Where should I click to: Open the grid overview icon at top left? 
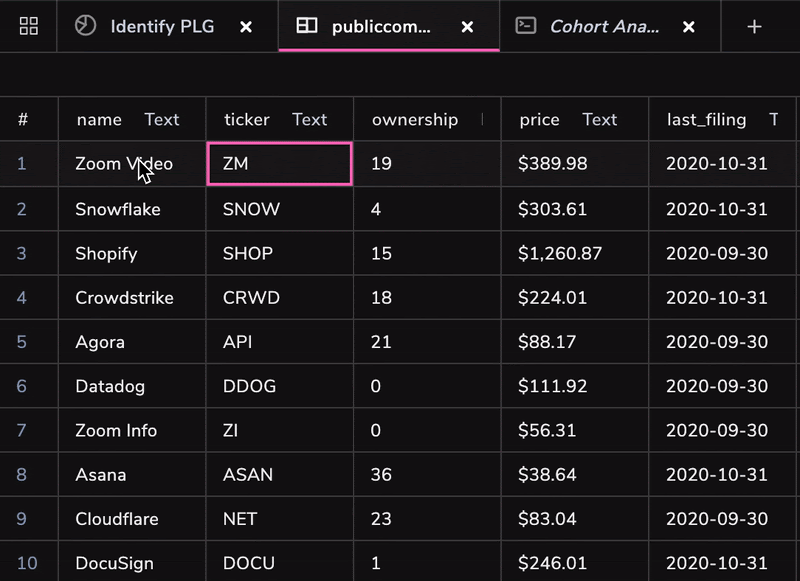pos(29,26)
